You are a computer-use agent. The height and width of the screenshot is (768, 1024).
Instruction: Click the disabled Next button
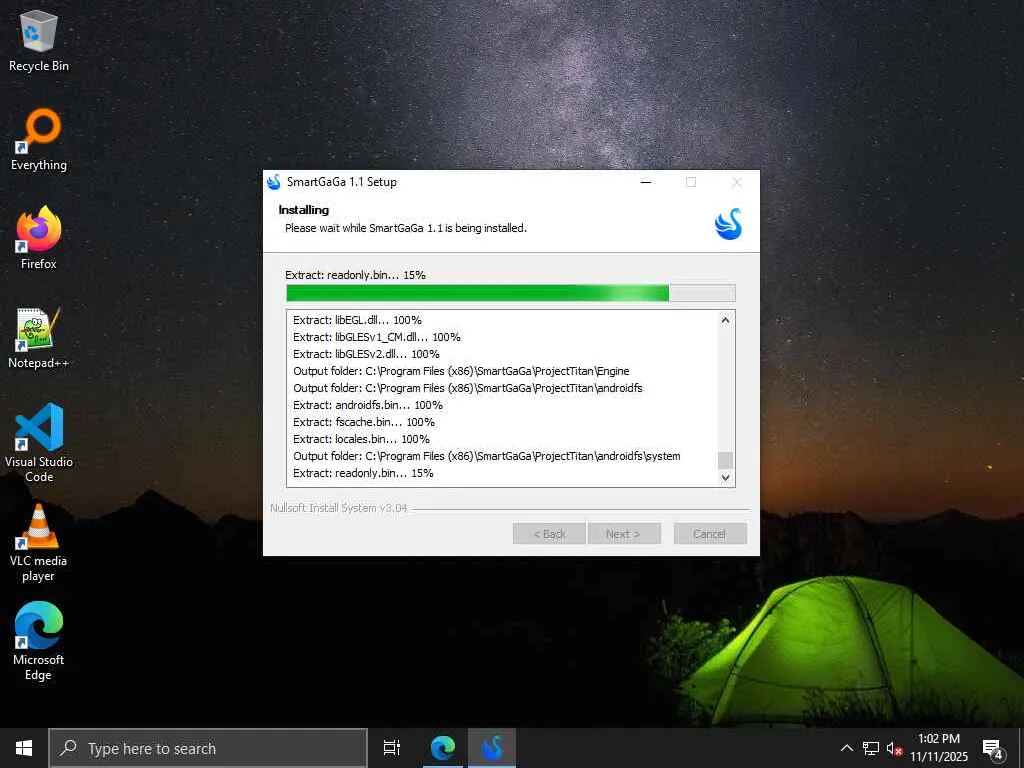point(624,534)
